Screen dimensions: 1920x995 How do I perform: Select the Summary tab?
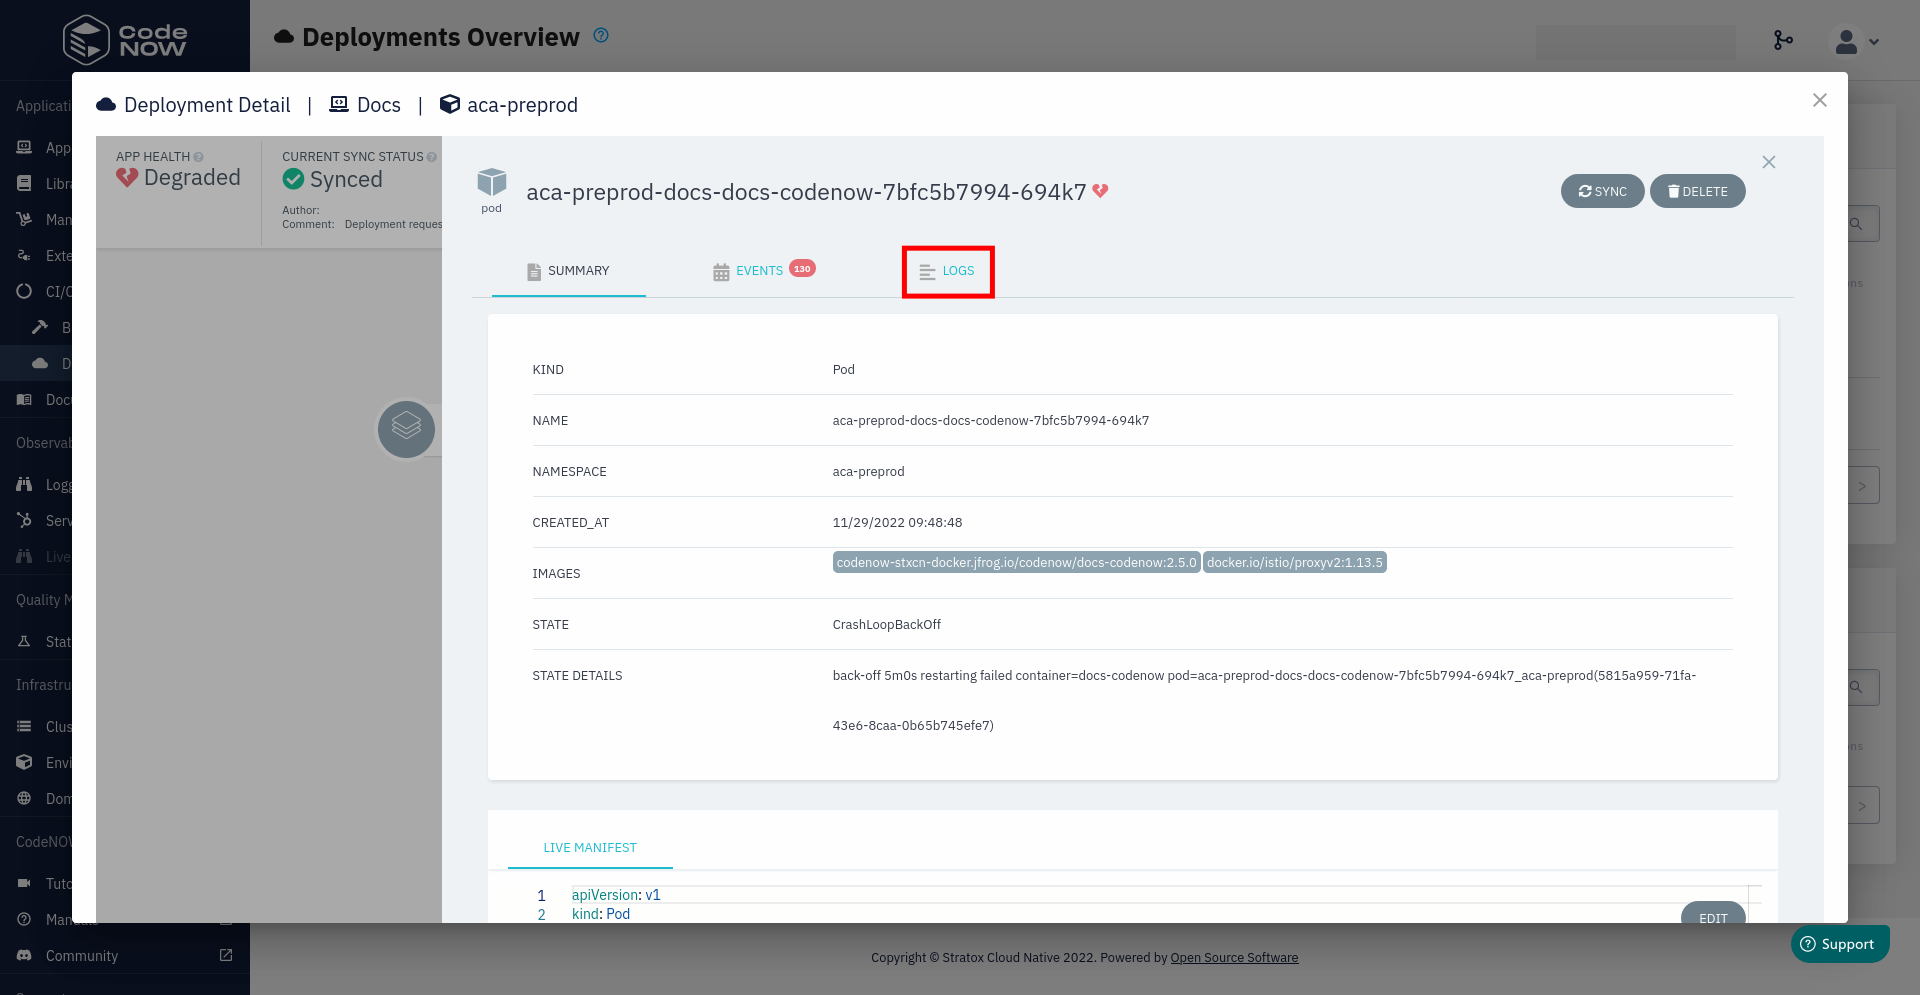coord(568,271)
